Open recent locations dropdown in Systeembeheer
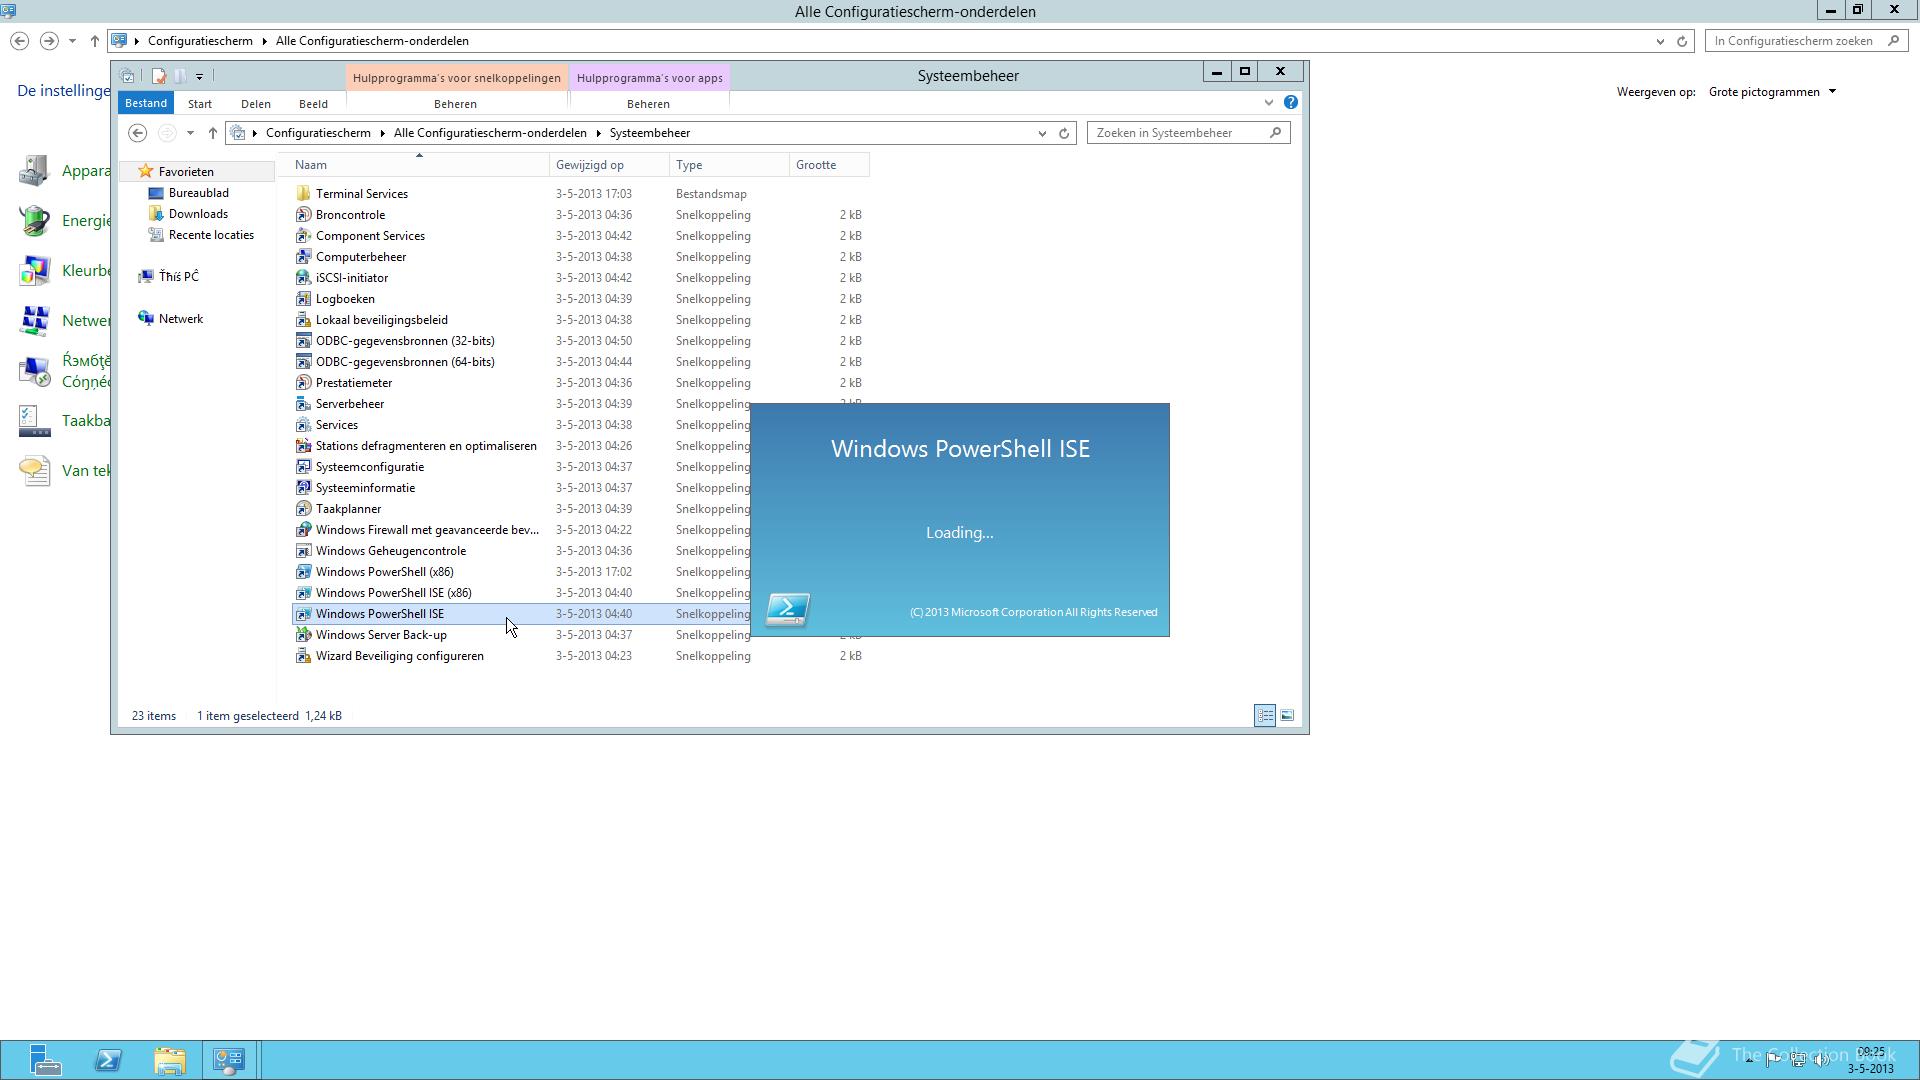The width and height of the screenshot is (1920, 1080). 190,133
